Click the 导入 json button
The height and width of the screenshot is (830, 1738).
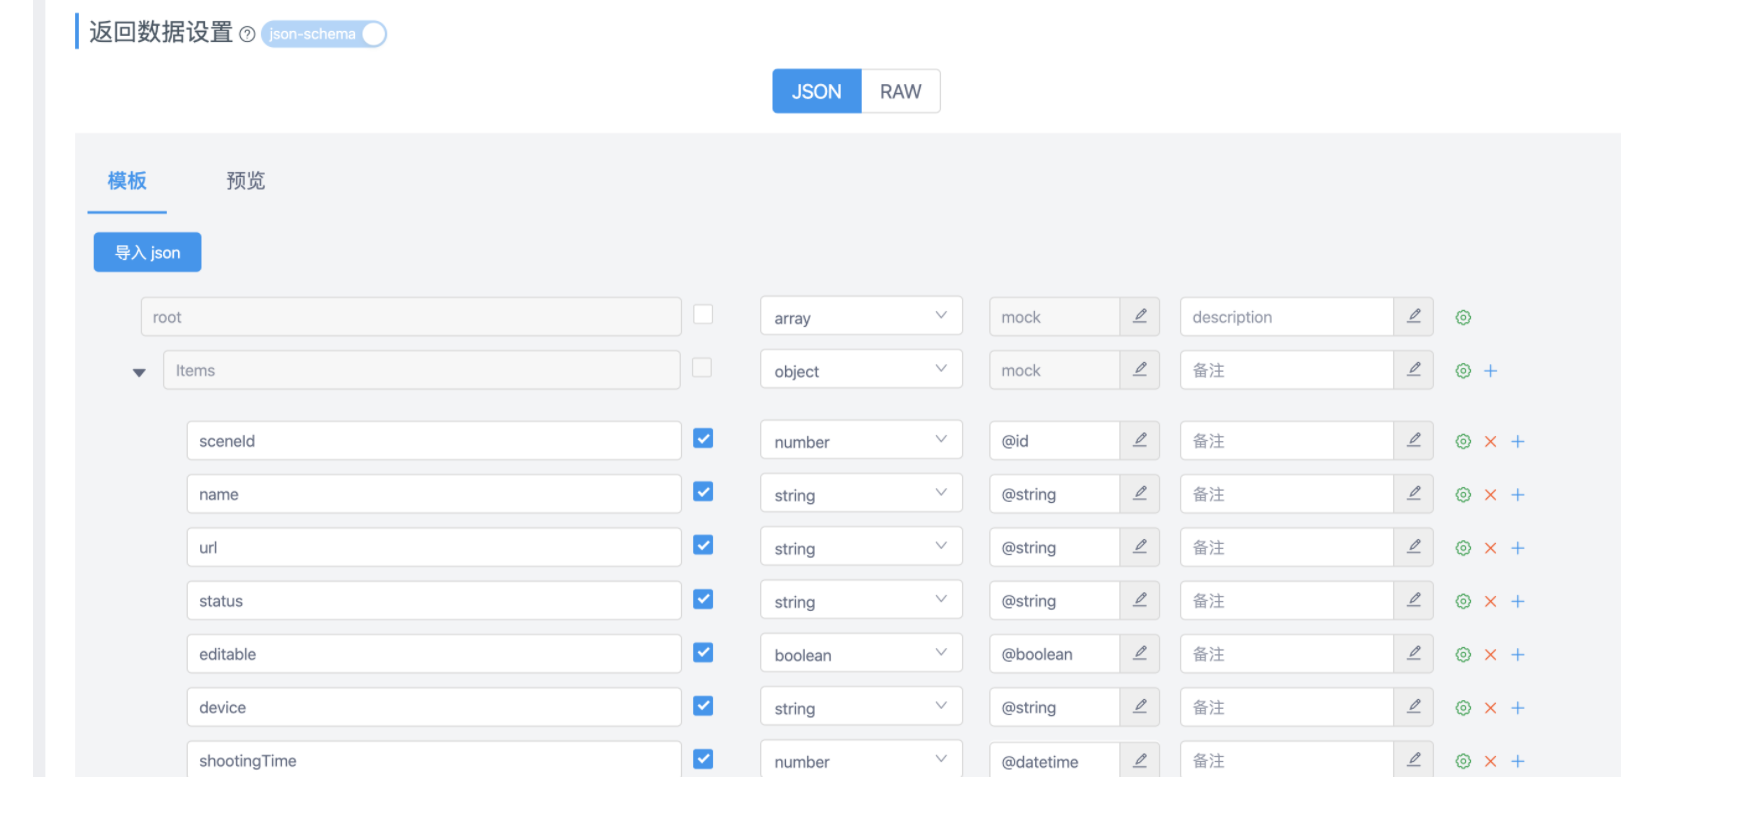(148, 252)
